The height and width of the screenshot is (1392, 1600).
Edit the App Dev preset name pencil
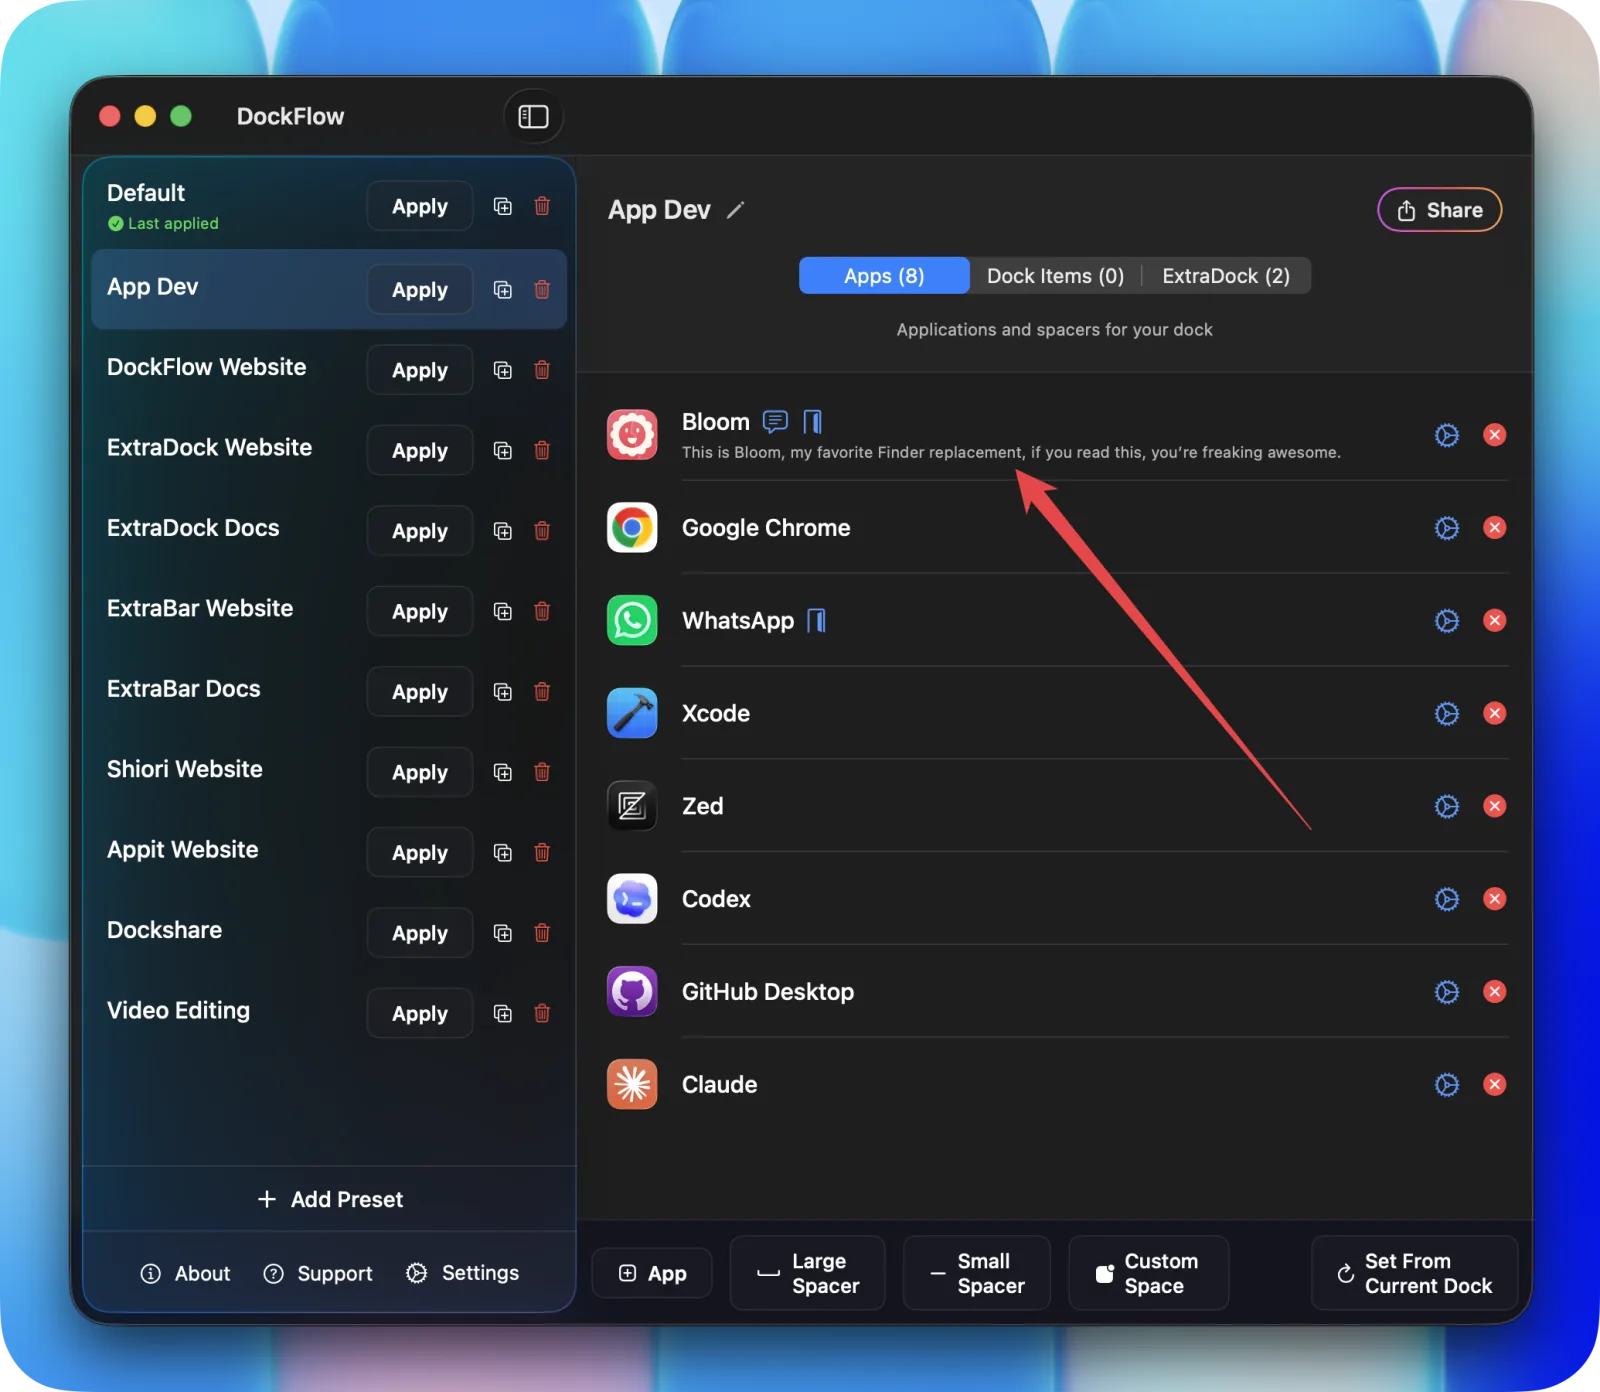(x=736, y=210)
